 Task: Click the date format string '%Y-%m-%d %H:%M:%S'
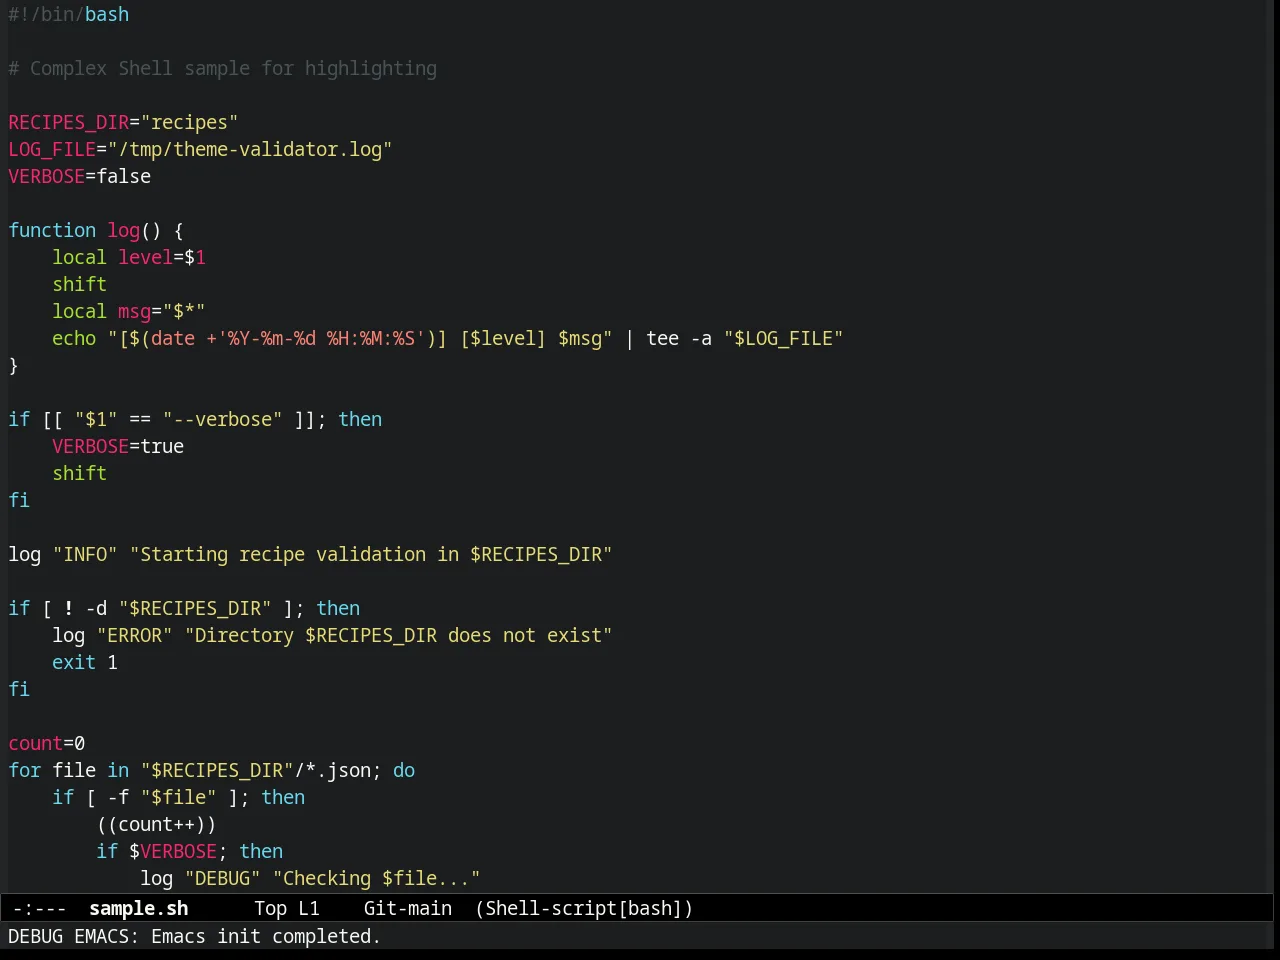point(322,338)
